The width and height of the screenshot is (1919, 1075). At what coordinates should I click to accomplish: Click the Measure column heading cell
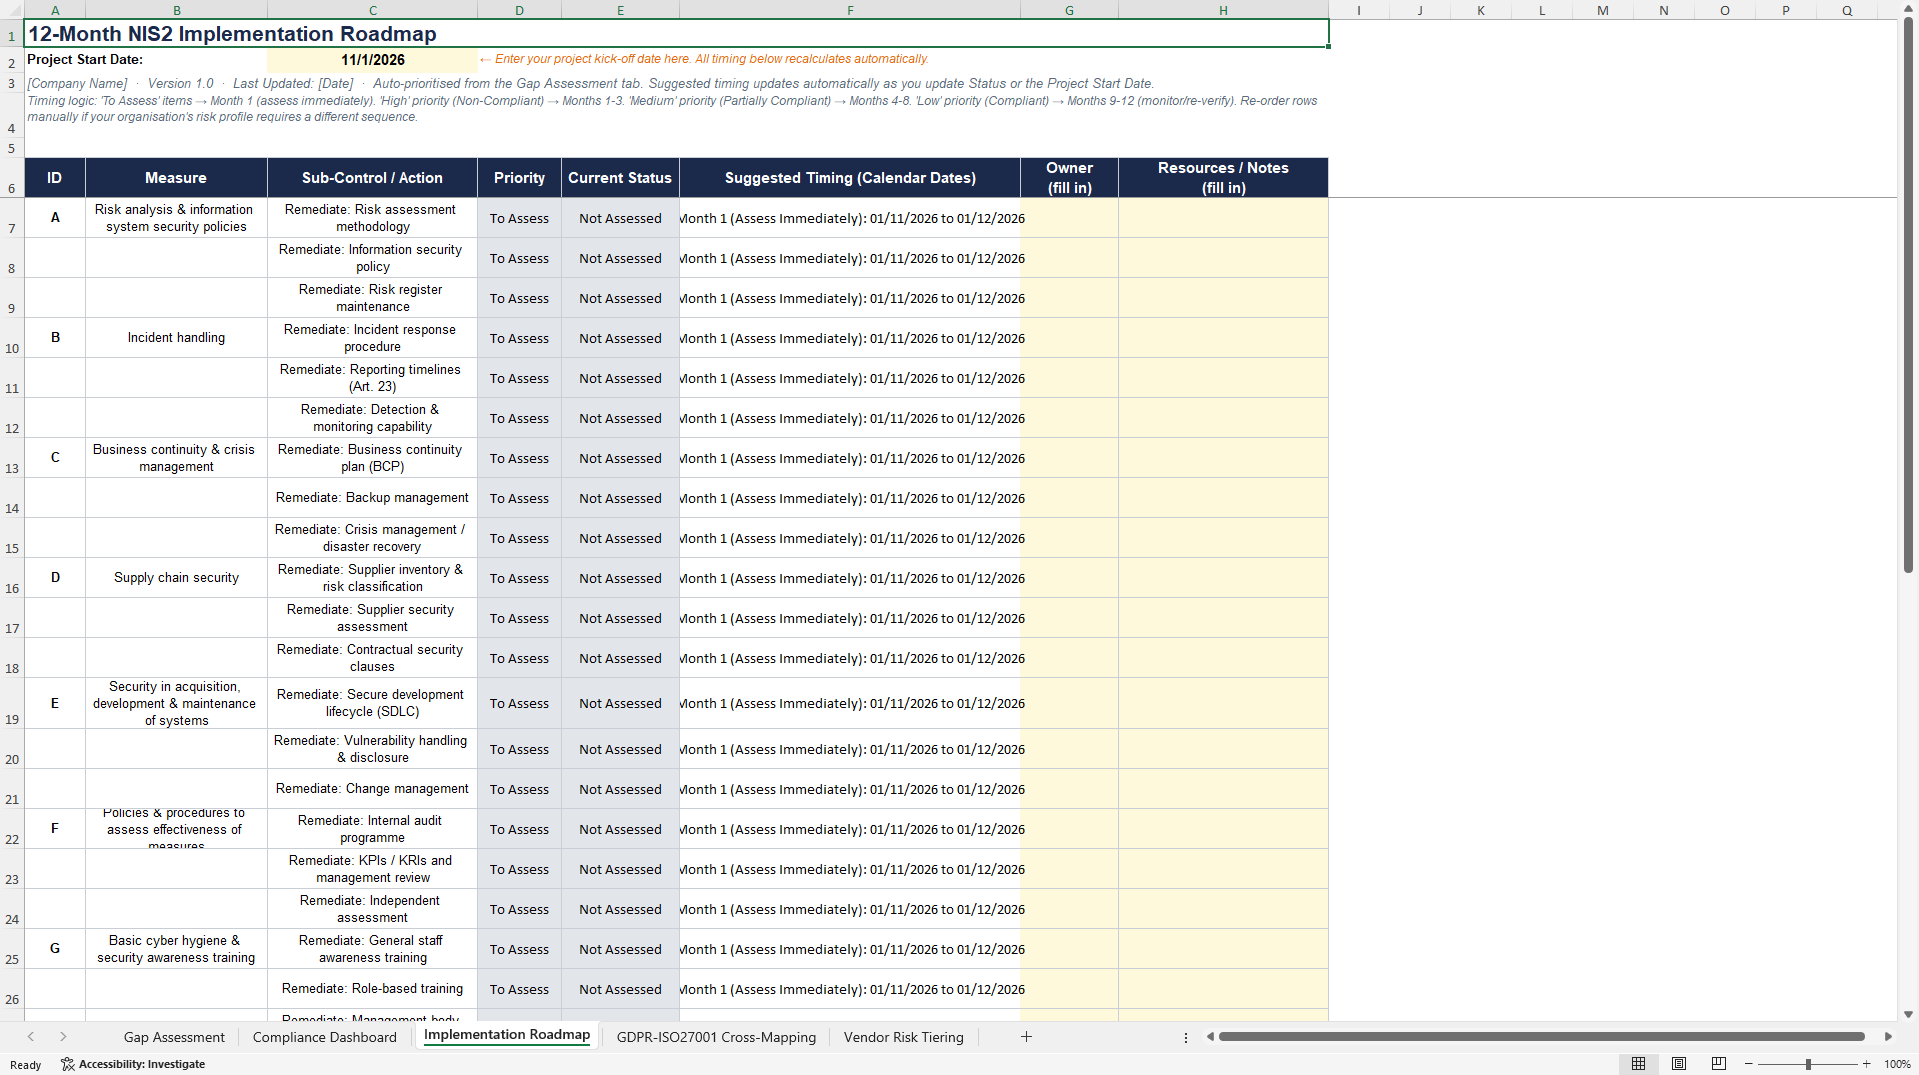click(176, 178)
